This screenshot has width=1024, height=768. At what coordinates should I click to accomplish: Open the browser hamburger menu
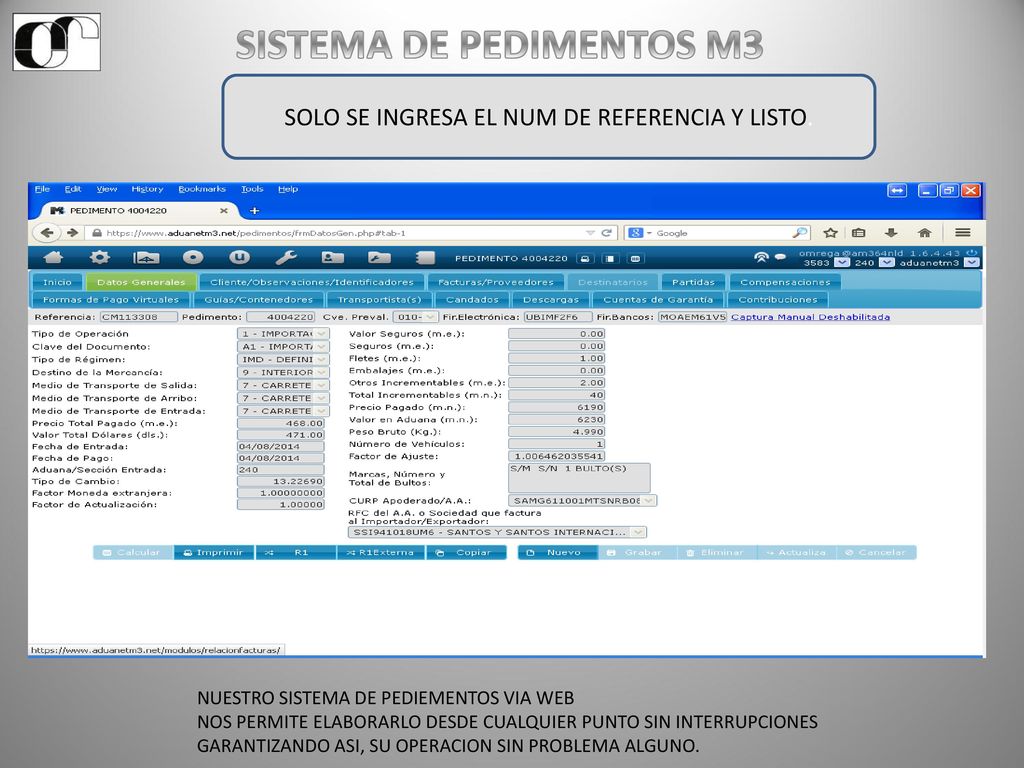click(x=962, y=232)
